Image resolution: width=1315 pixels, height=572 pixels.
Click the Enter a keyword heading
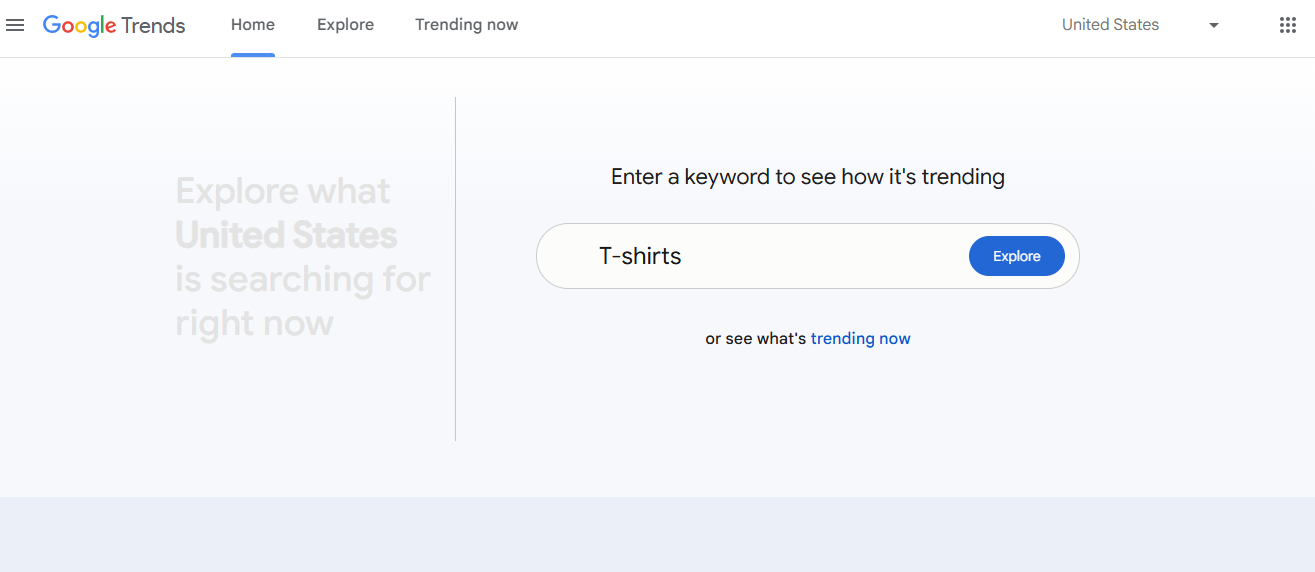pos(808,177)
